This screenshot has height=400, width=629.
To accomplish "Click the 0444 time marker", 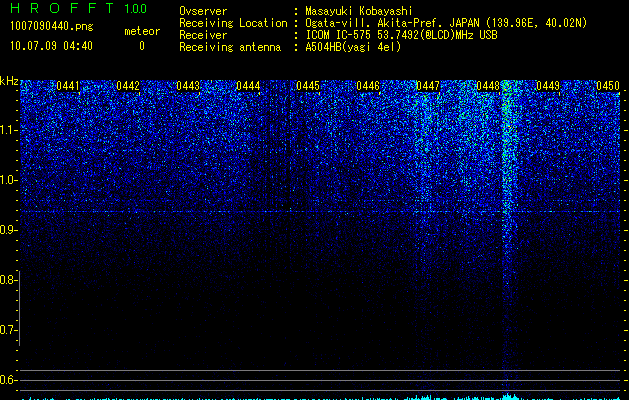I will click(248, 86).
